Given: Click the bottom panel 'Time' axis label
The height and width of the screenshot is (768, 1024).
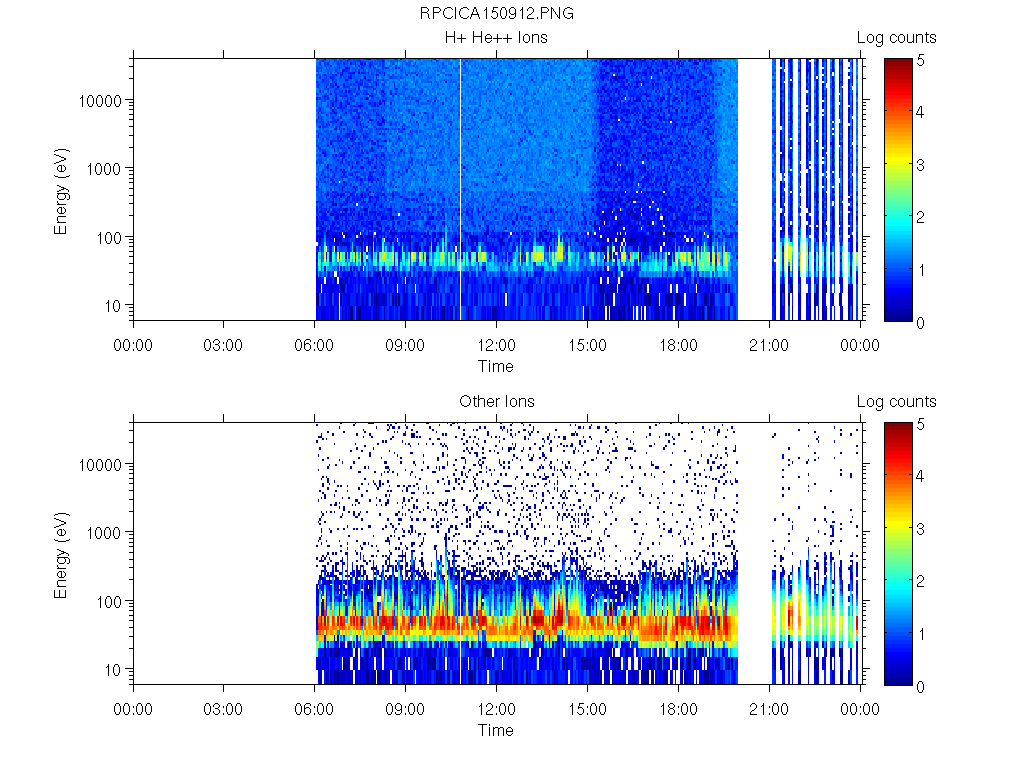Looking at the screenshot, I should tap(496, 730).
